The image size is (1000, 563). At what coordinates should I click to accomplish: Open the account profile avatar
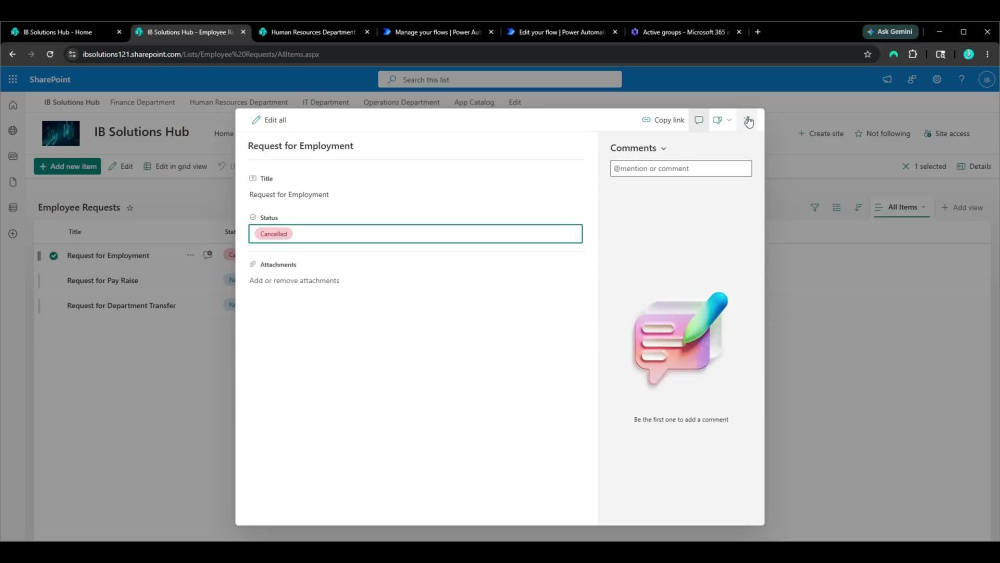click(987, 80)
